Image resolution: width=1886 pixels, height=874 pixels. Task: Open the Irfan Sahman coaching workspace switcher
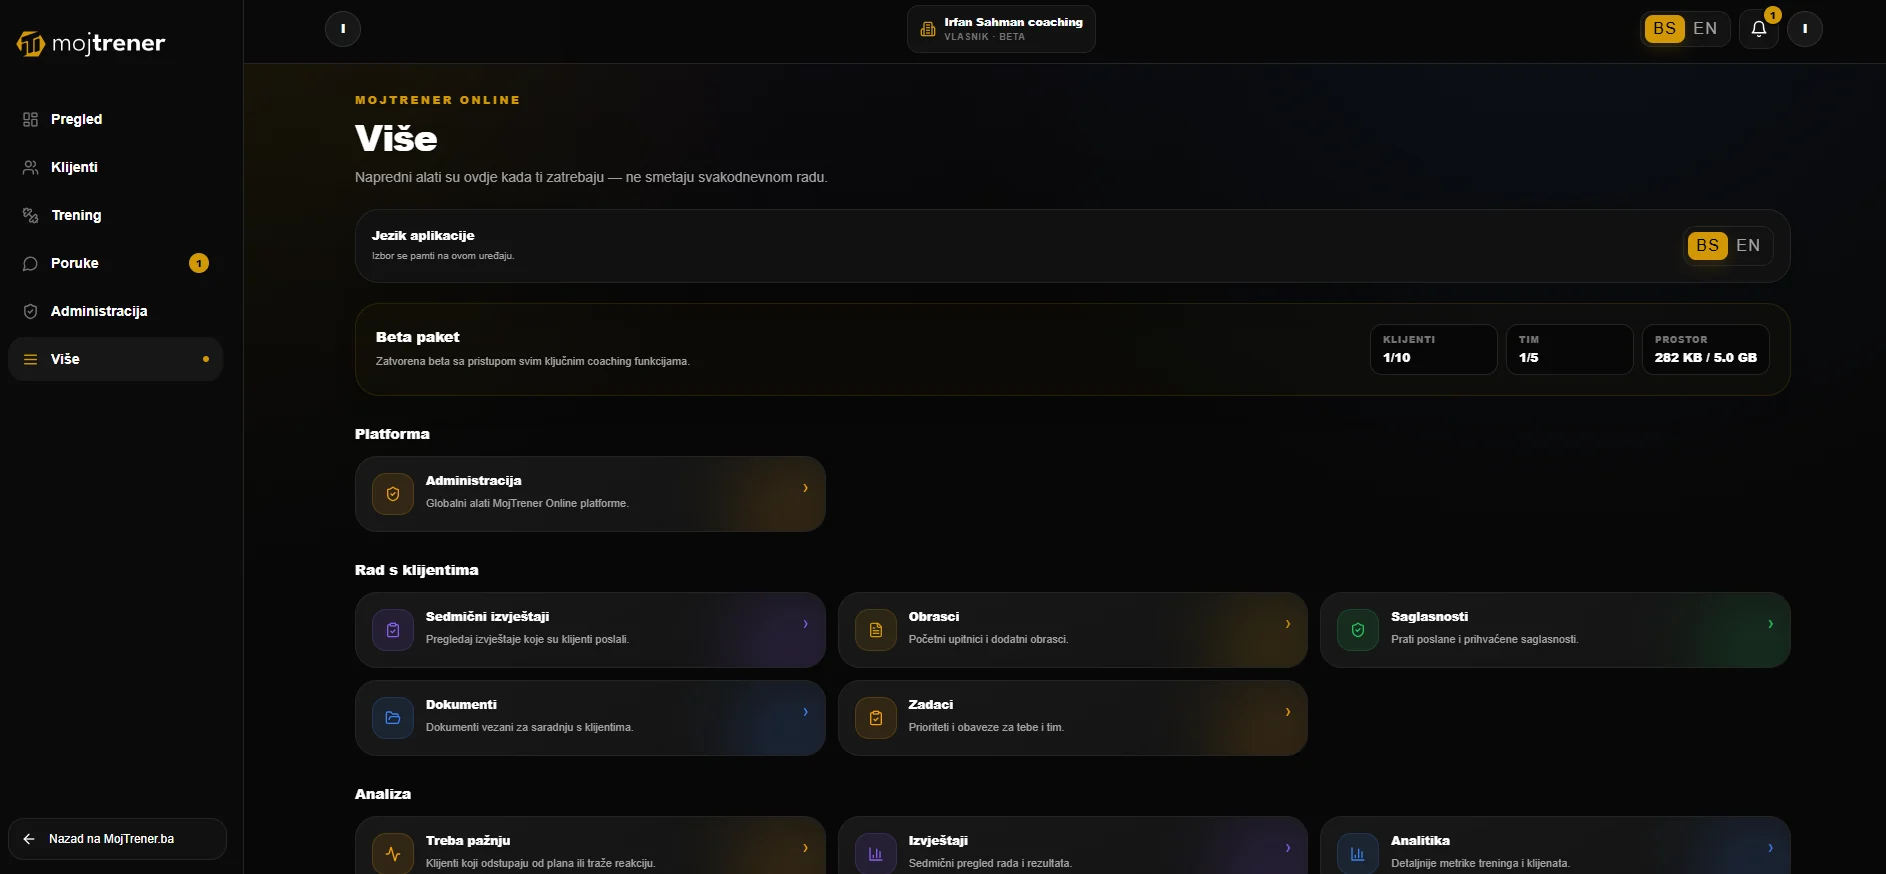click(1001, 29)
